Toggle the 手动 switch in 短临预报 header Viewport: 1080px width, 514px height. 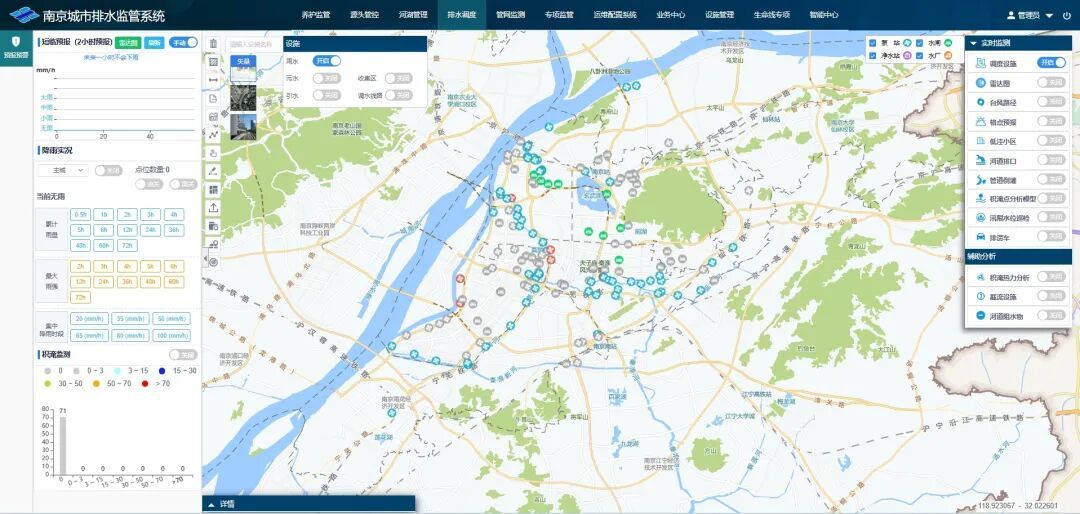pyautogui.click(x=183, y=43)
